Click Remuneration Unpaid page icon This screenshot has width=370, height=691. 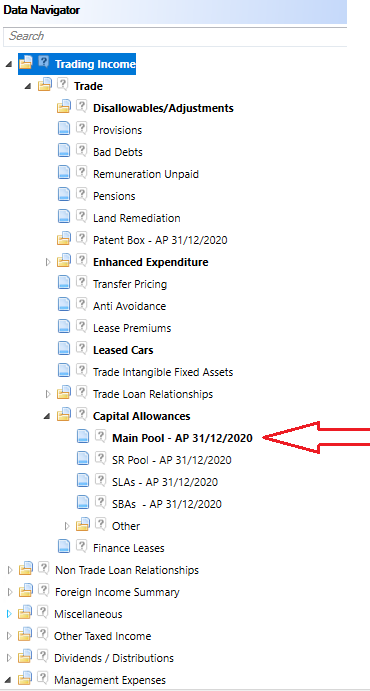[64, 173]
